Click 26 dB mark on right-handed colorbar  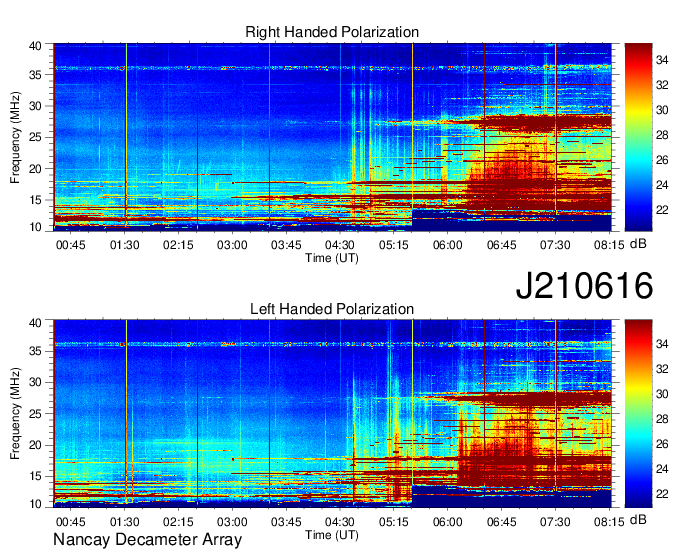662,160
